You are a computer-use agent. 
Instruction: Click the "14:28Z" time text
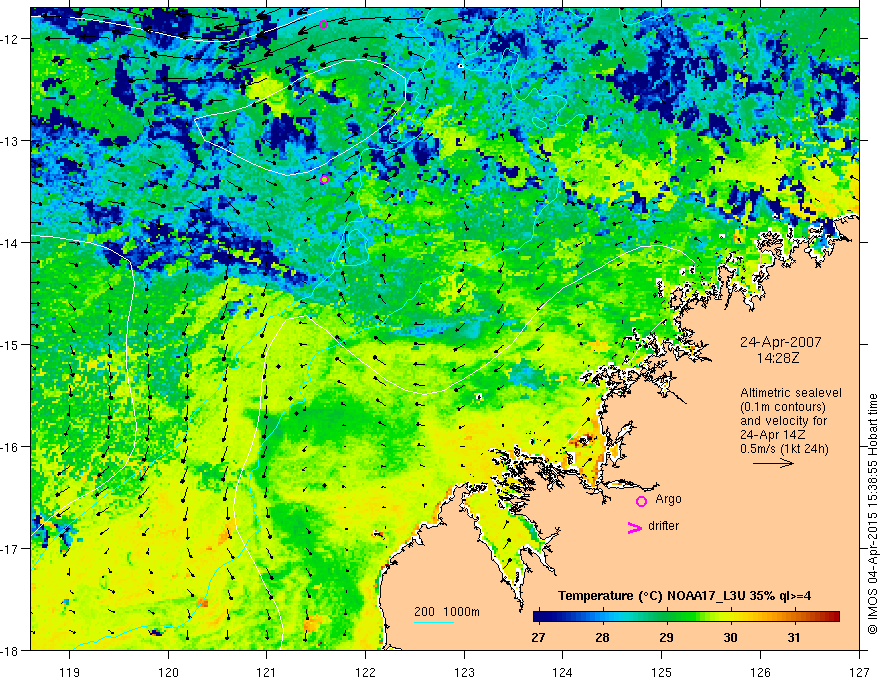[778, 357]
